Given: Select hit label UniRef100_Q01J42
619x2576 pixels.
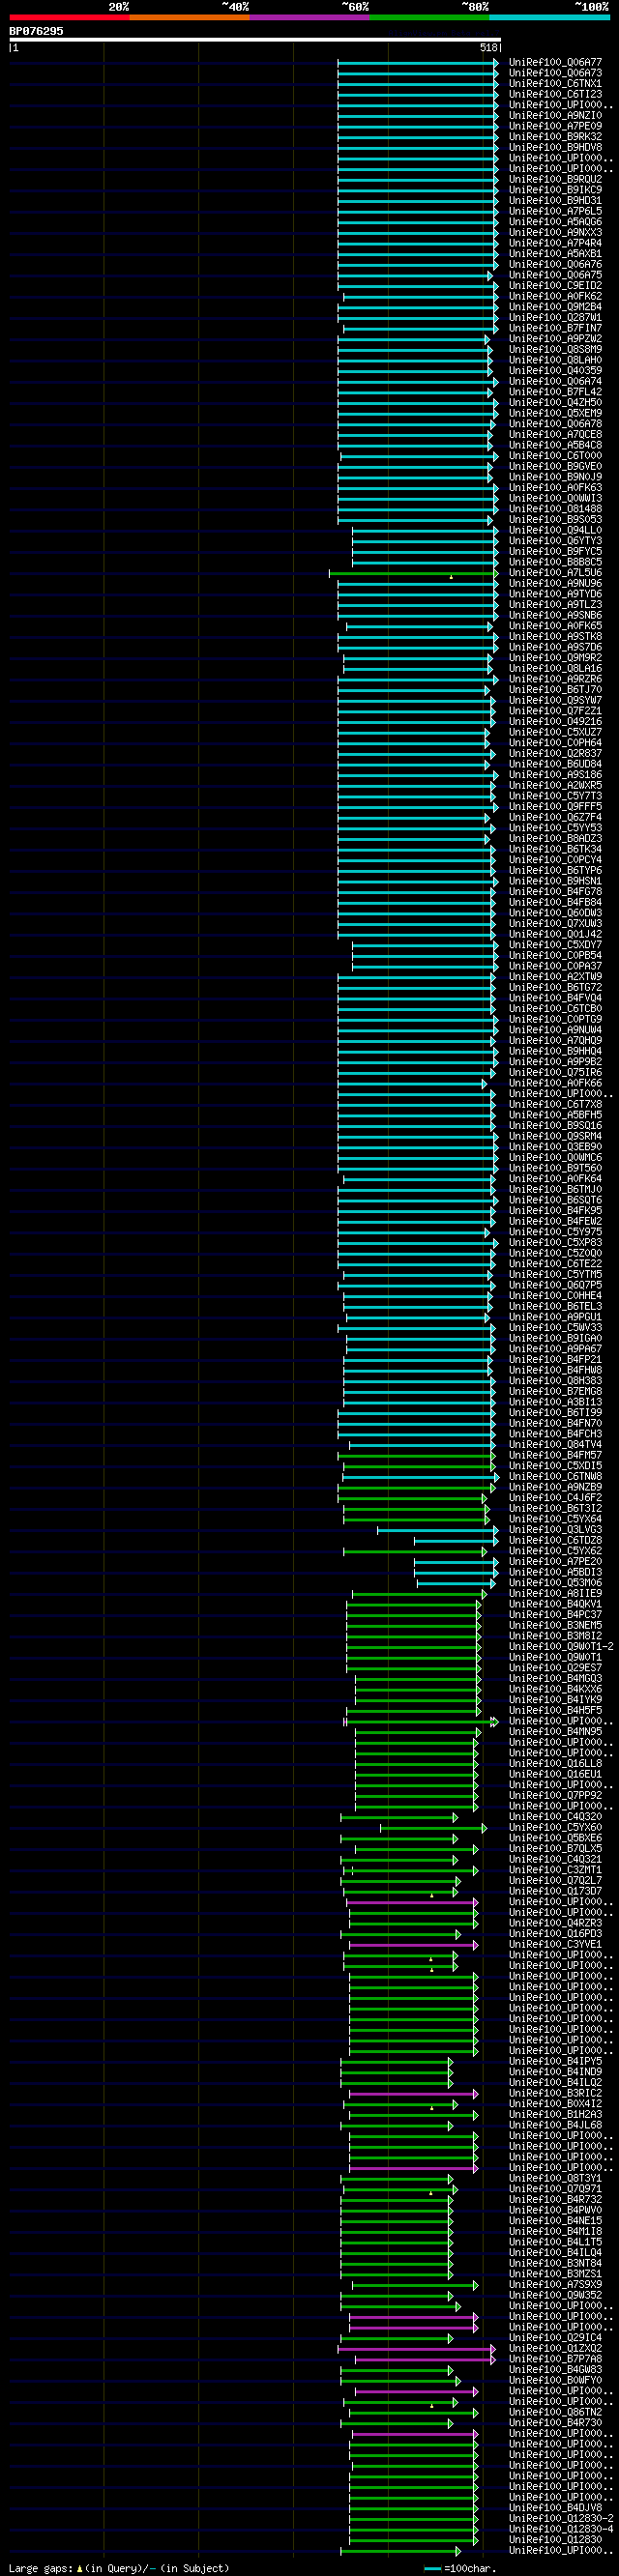Looking at the screenshot, I should coord(555,934).
